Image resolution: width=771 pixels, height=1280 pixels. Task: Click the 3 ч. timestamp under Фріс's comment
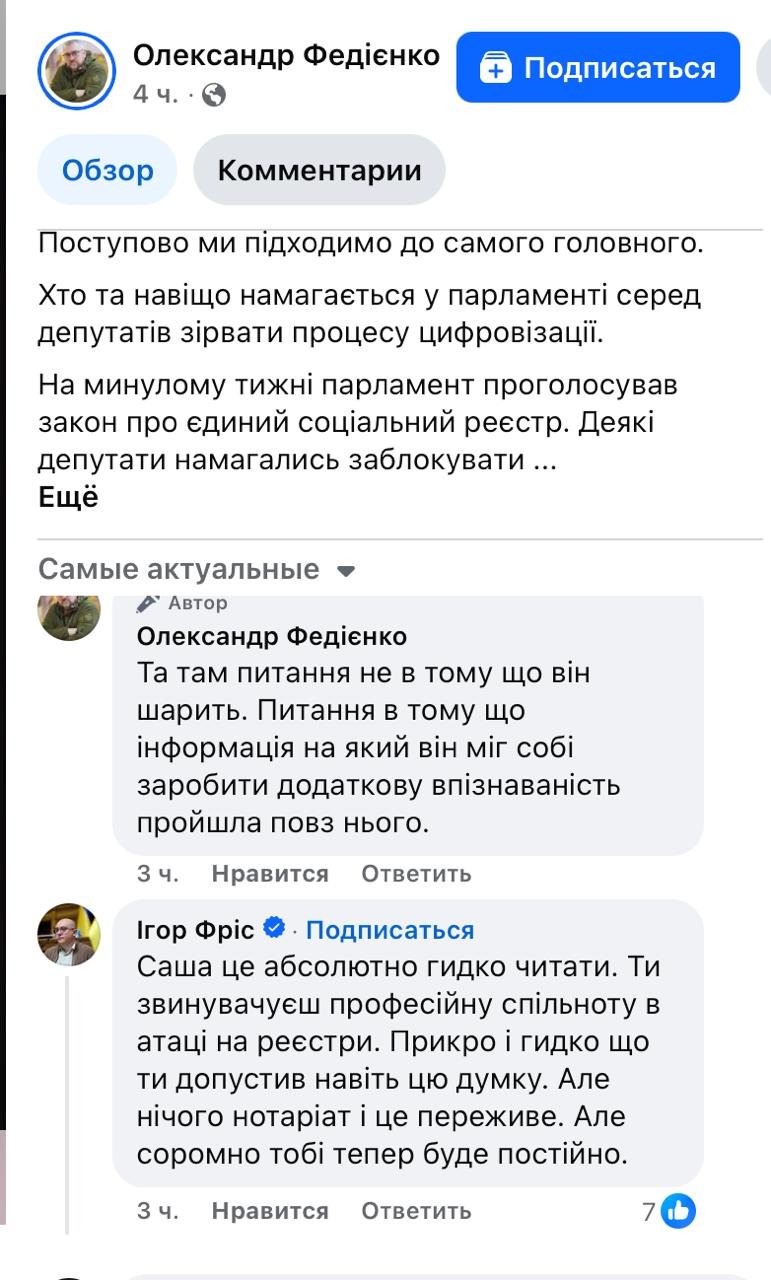pos(160,1210)
